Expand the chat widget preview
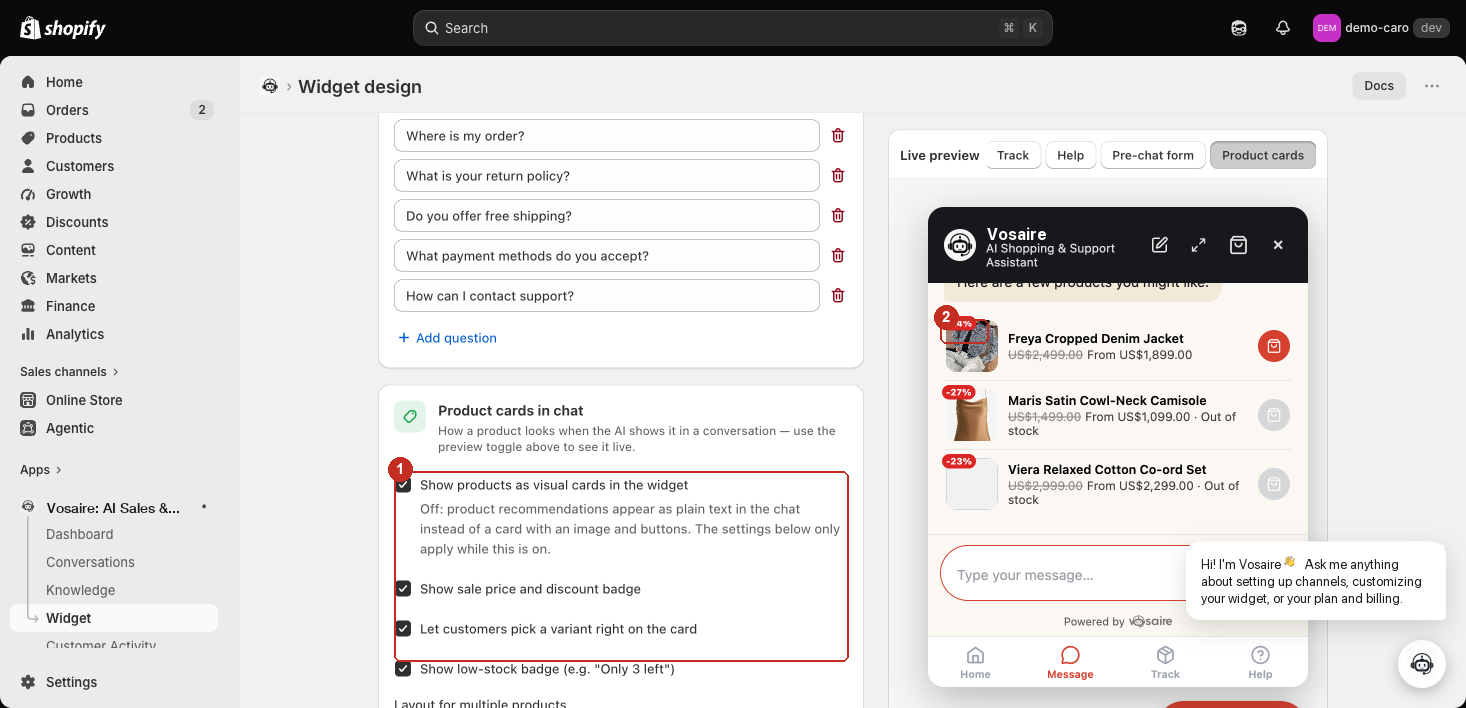1466x708 pixels. tap(1199, 245)
